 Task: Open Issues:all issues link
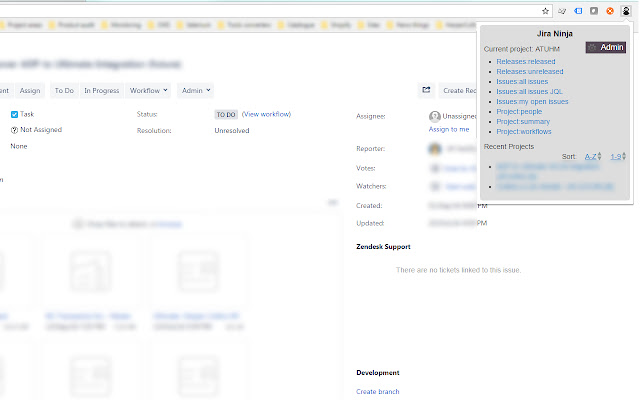(x=522, y=82)
